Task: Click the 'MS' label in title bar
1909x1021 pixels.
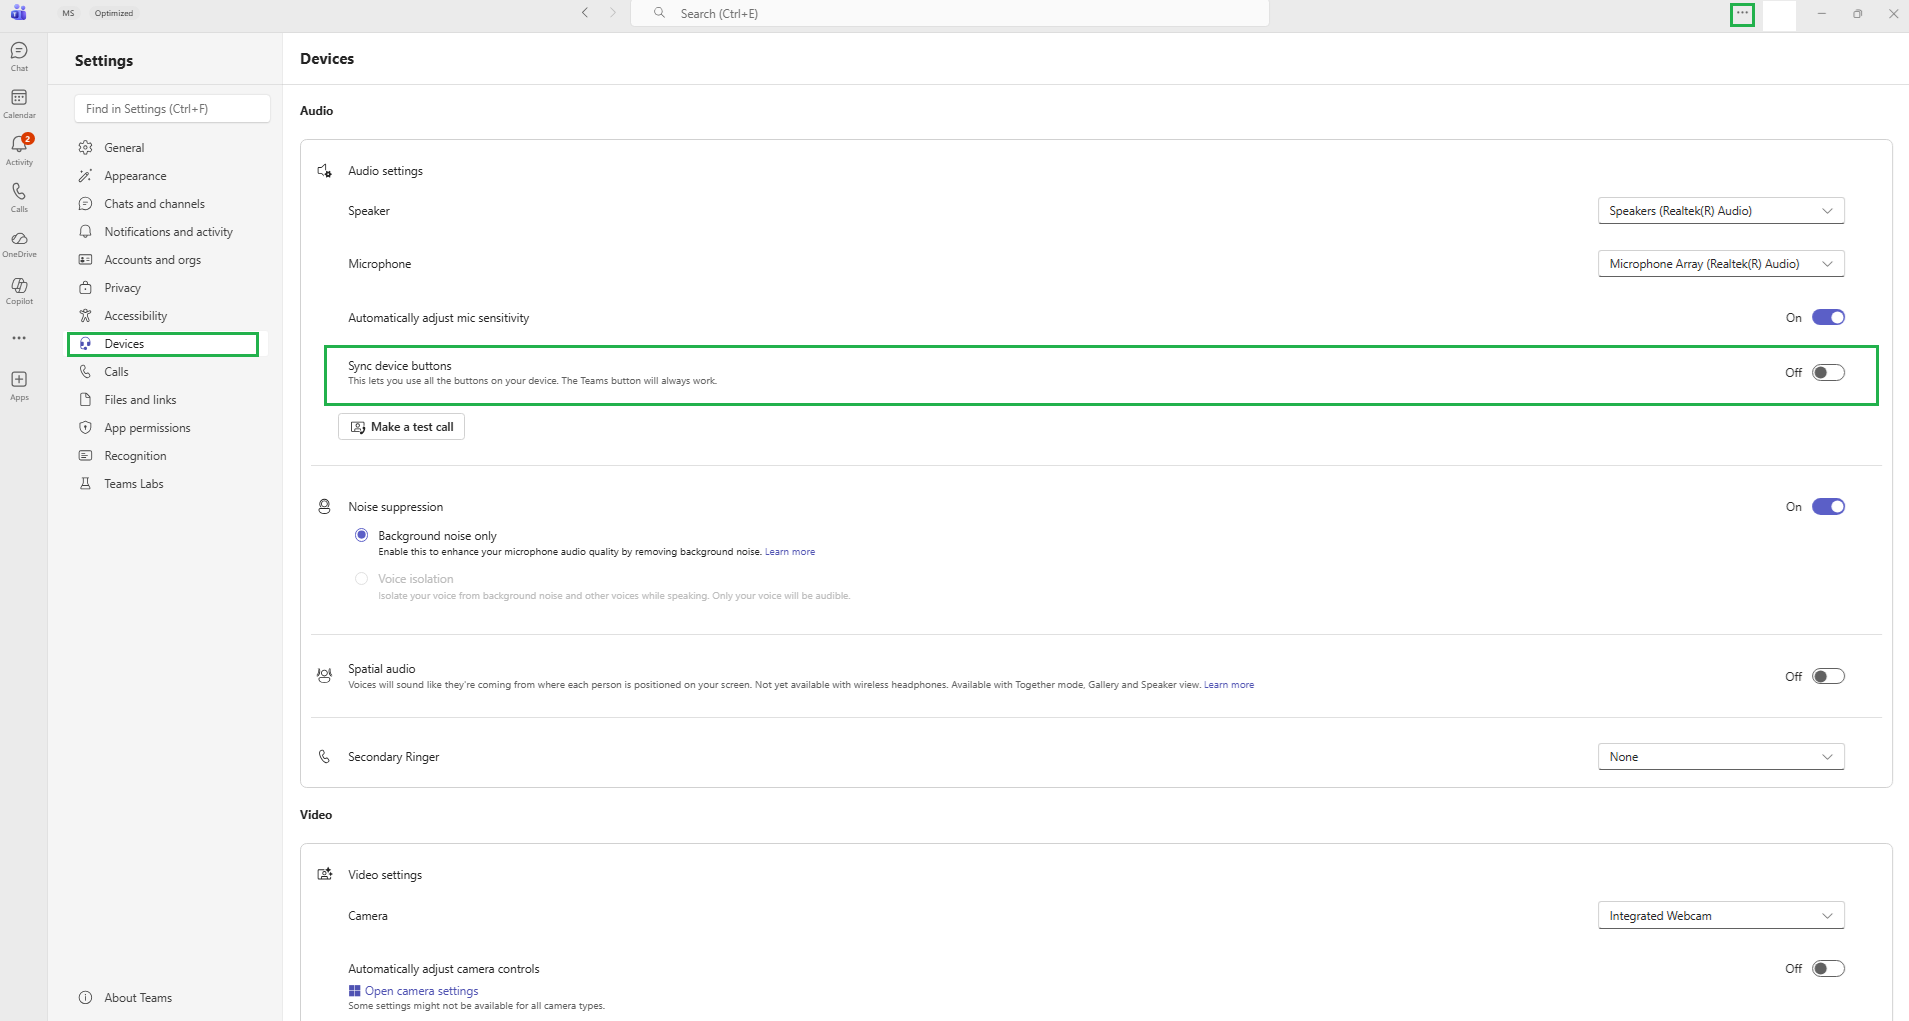Action: pos(68,13)
